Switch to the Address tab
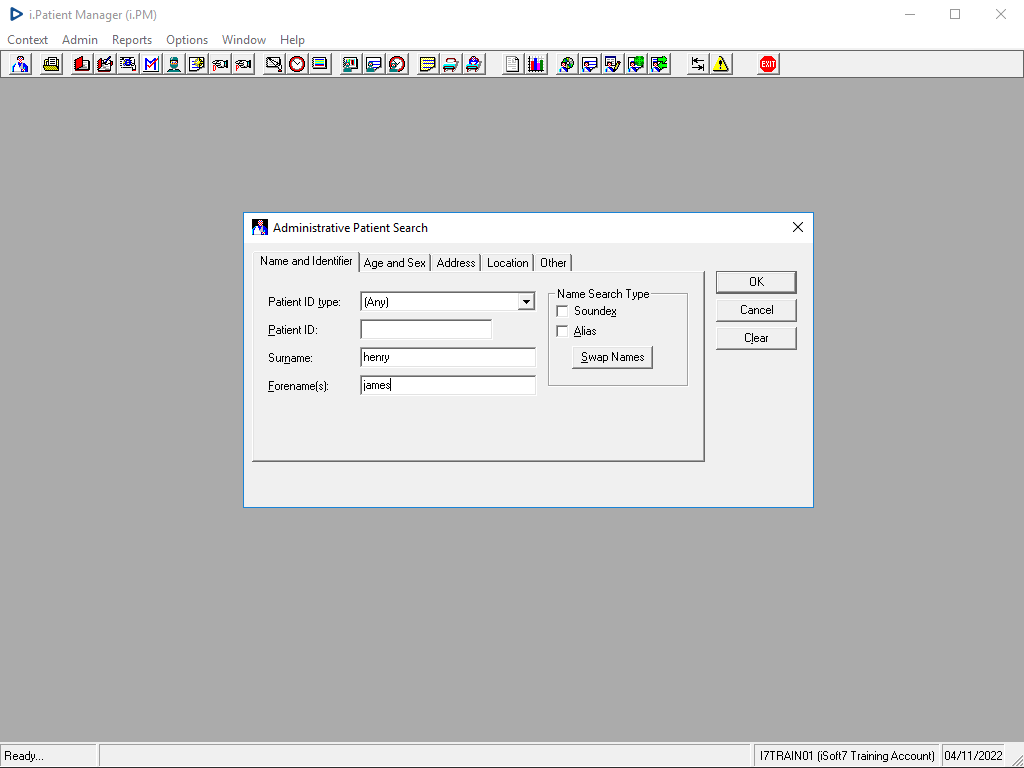The height and width of the screenshot is (768, 1024). click(x=456, y=263)
